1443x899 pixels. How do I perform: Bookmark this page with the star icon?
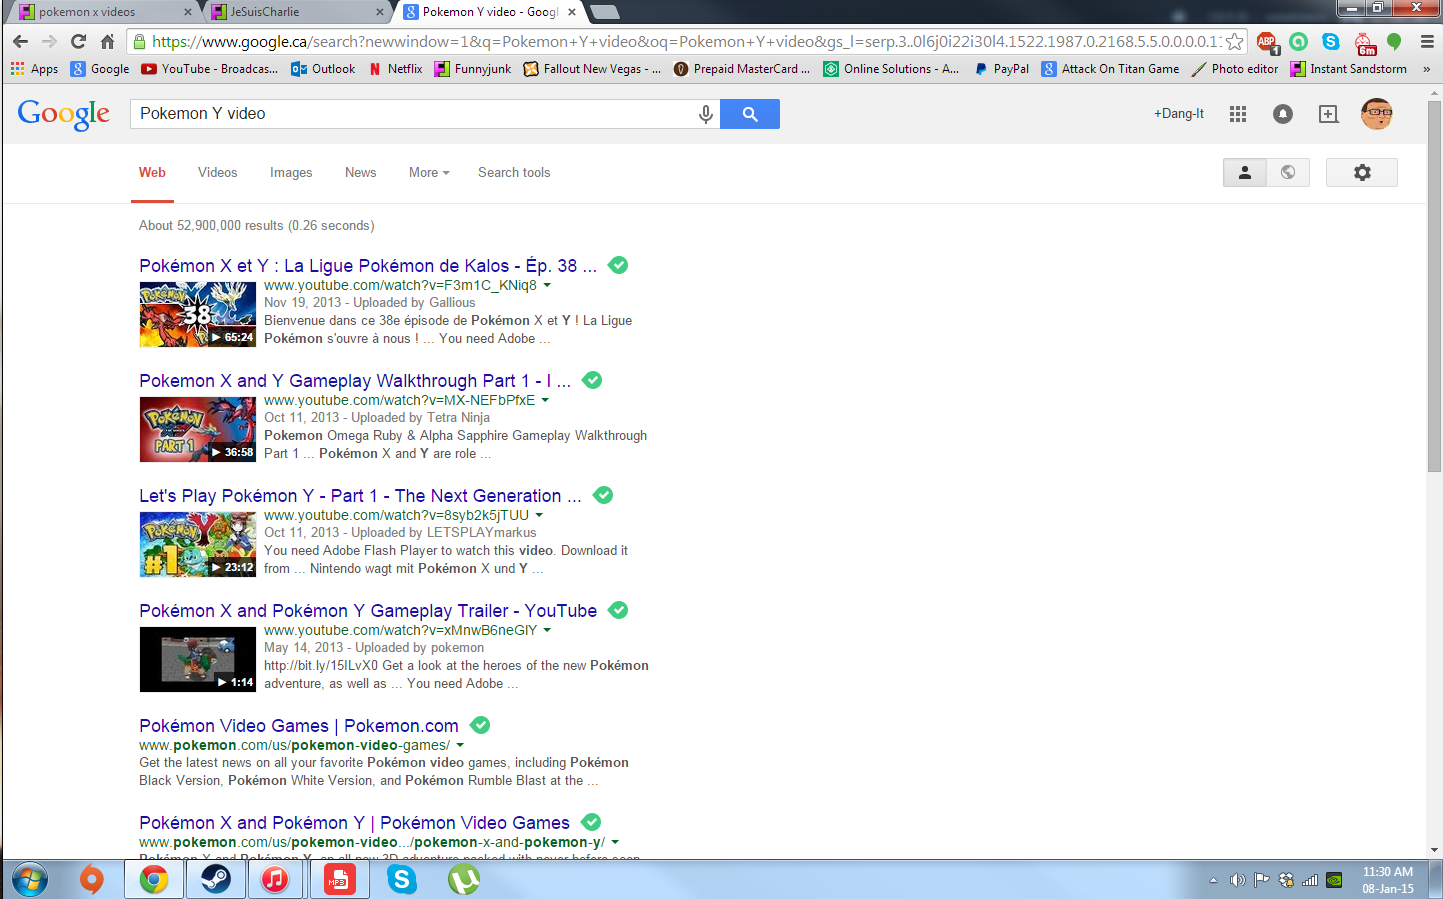[1234, 41]
